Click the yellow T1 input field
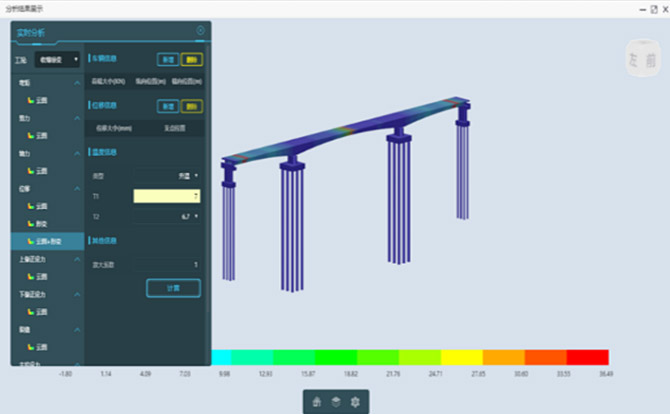 165,196
